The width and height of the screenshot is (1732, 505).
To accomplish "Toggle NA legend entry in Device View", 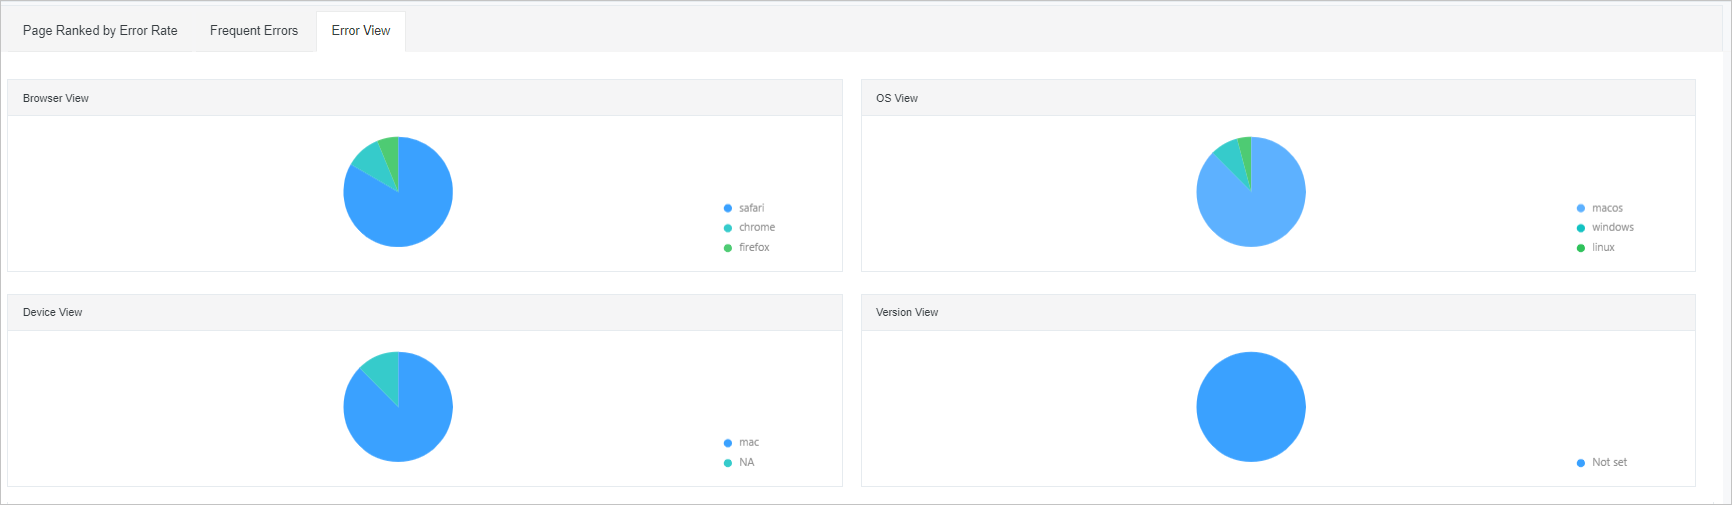I will (x=739, y=462).
